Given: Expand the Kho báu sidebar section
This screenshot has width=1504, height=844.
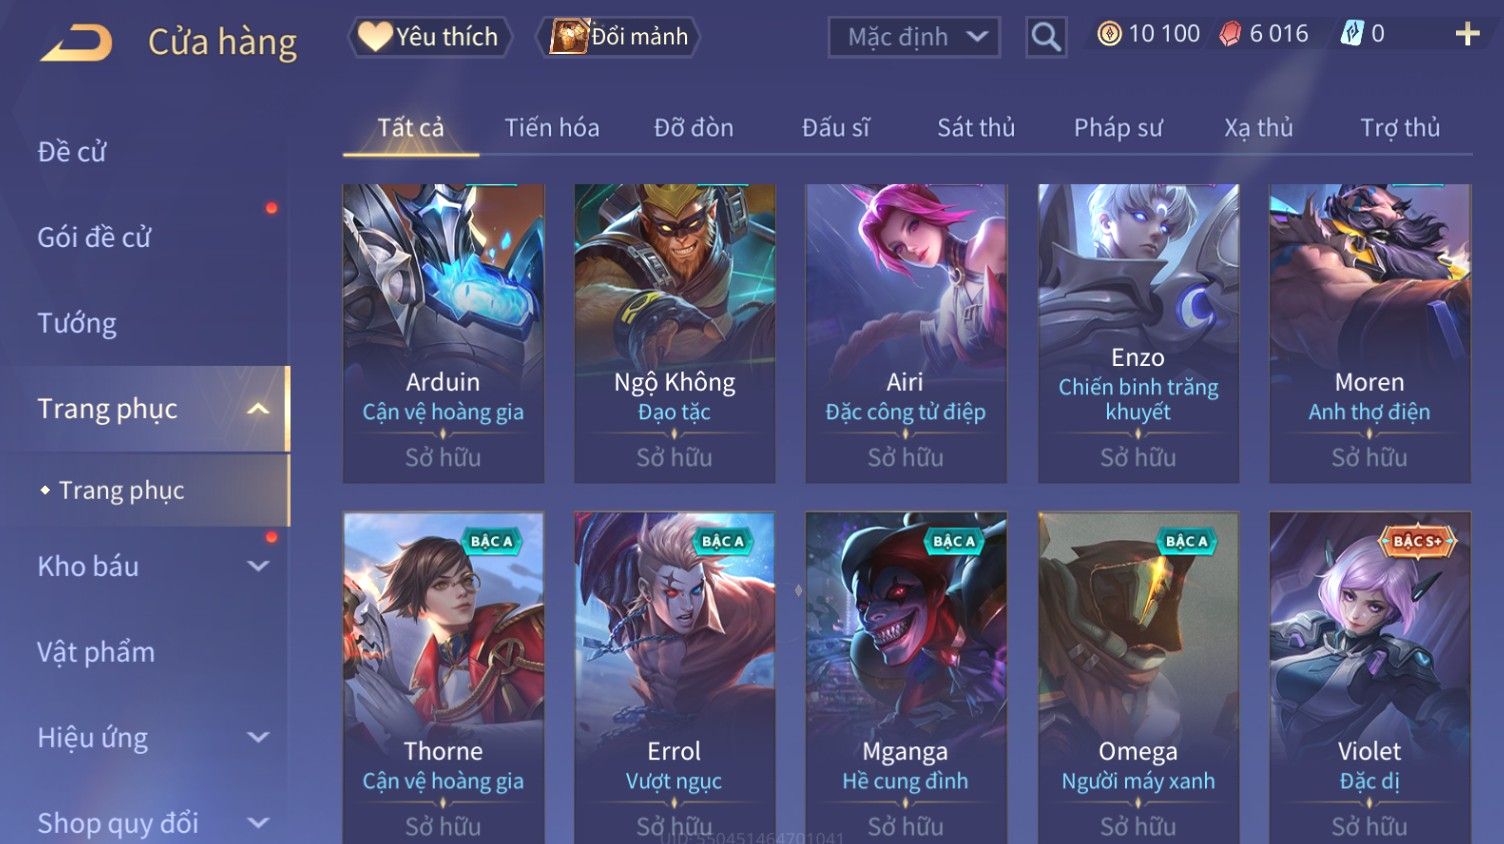Looking at the screenshot, I should 258,566.
